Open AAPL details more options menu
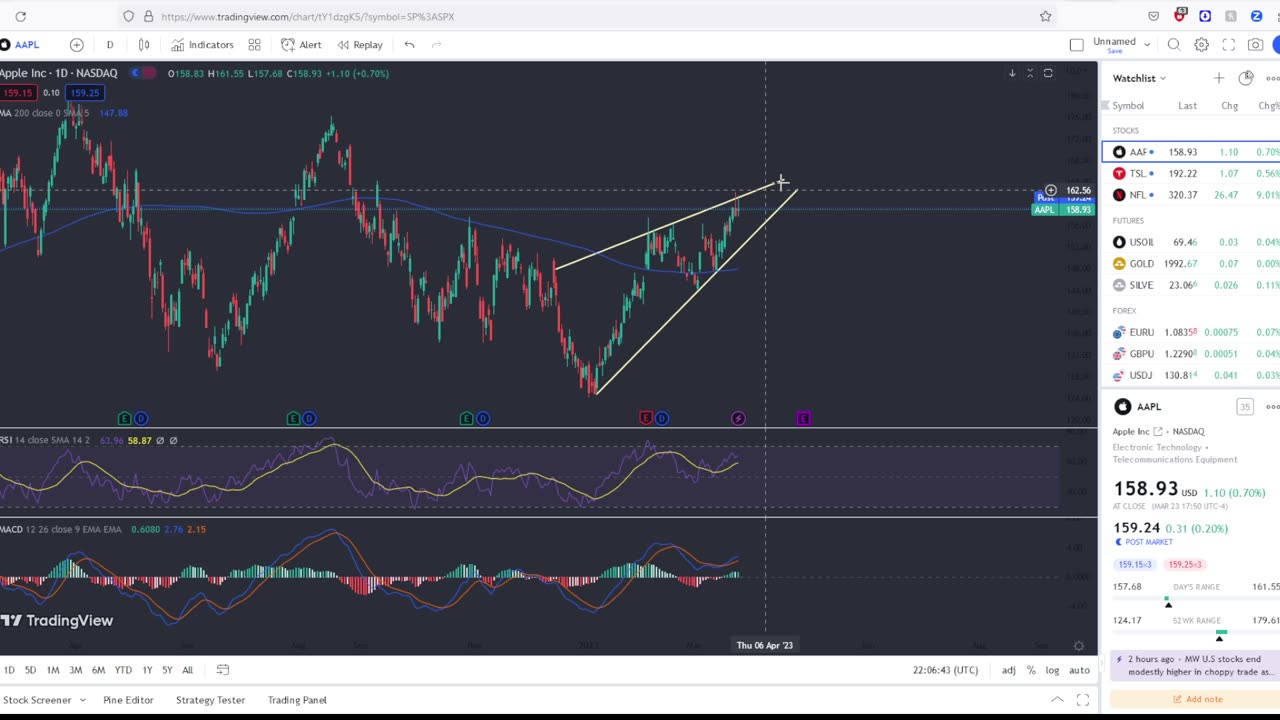Image resolution: width=1280 pixels, height=720 pixels. [1272, 406]
